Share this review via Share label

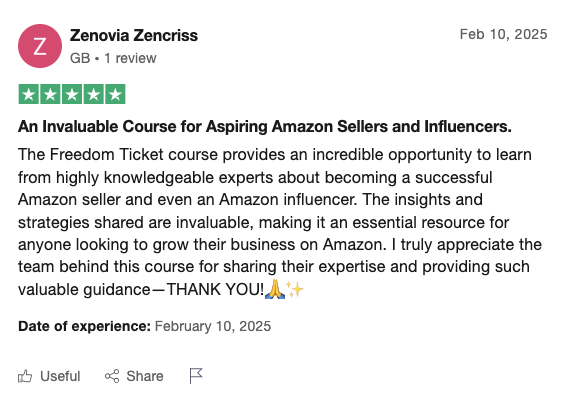coord(145,376)
